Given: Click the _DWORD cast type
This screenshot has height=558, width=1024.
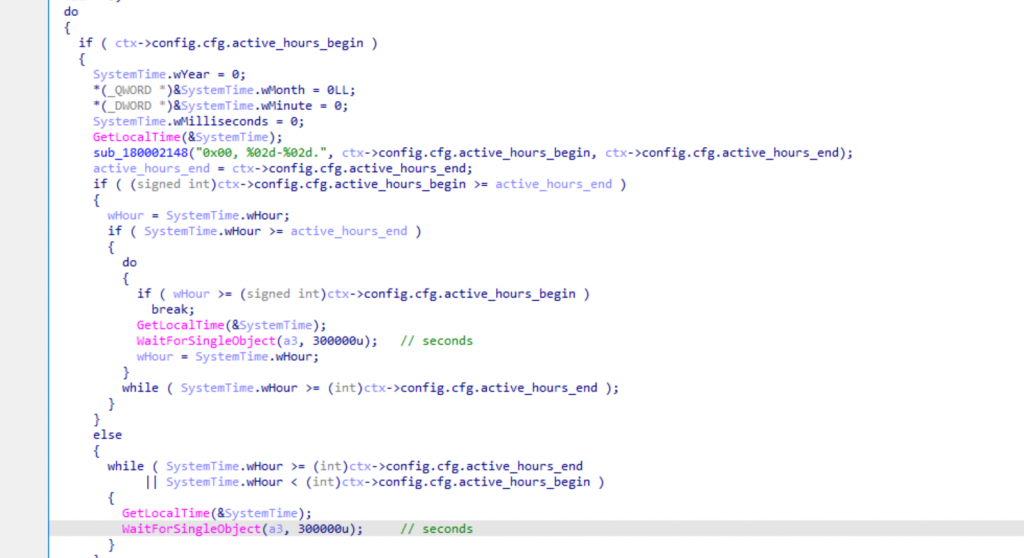Looking at the screenshot, I should [x=128, y=105].
